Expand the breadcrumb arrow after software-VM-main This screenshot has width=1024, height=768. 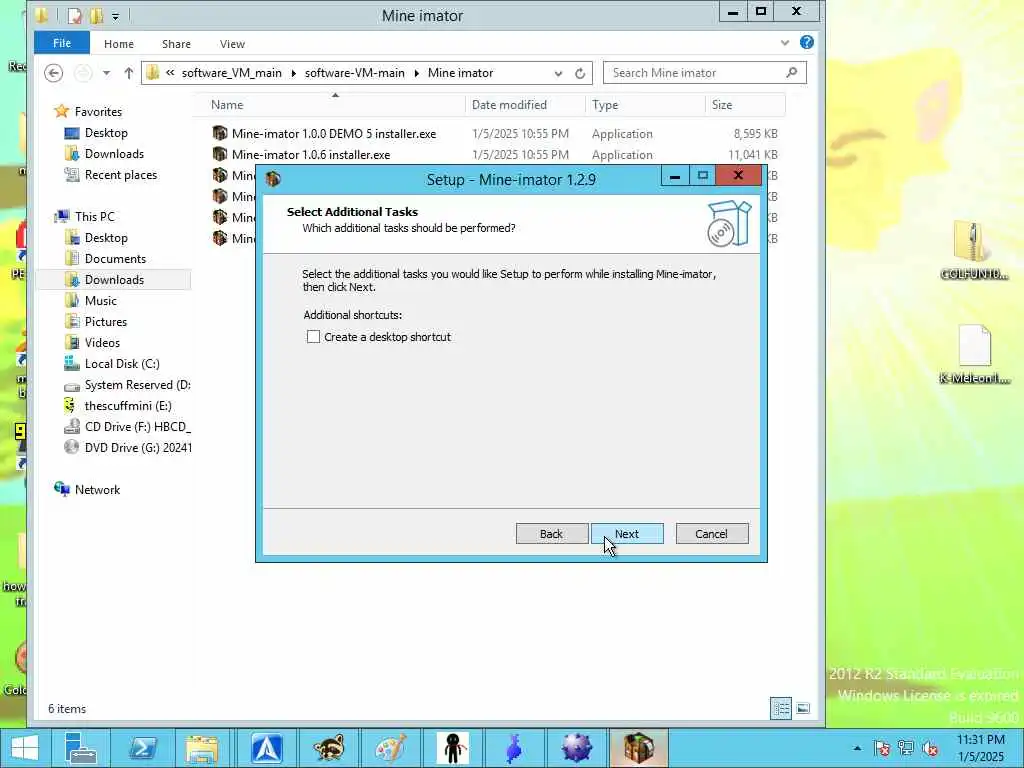click(x=417, y=73)
